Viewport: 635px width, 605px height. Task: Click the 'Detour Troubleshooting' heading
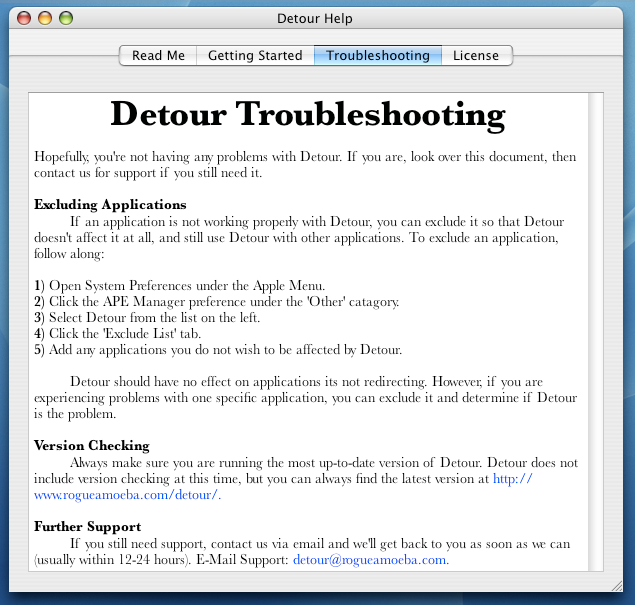point(308,115)
